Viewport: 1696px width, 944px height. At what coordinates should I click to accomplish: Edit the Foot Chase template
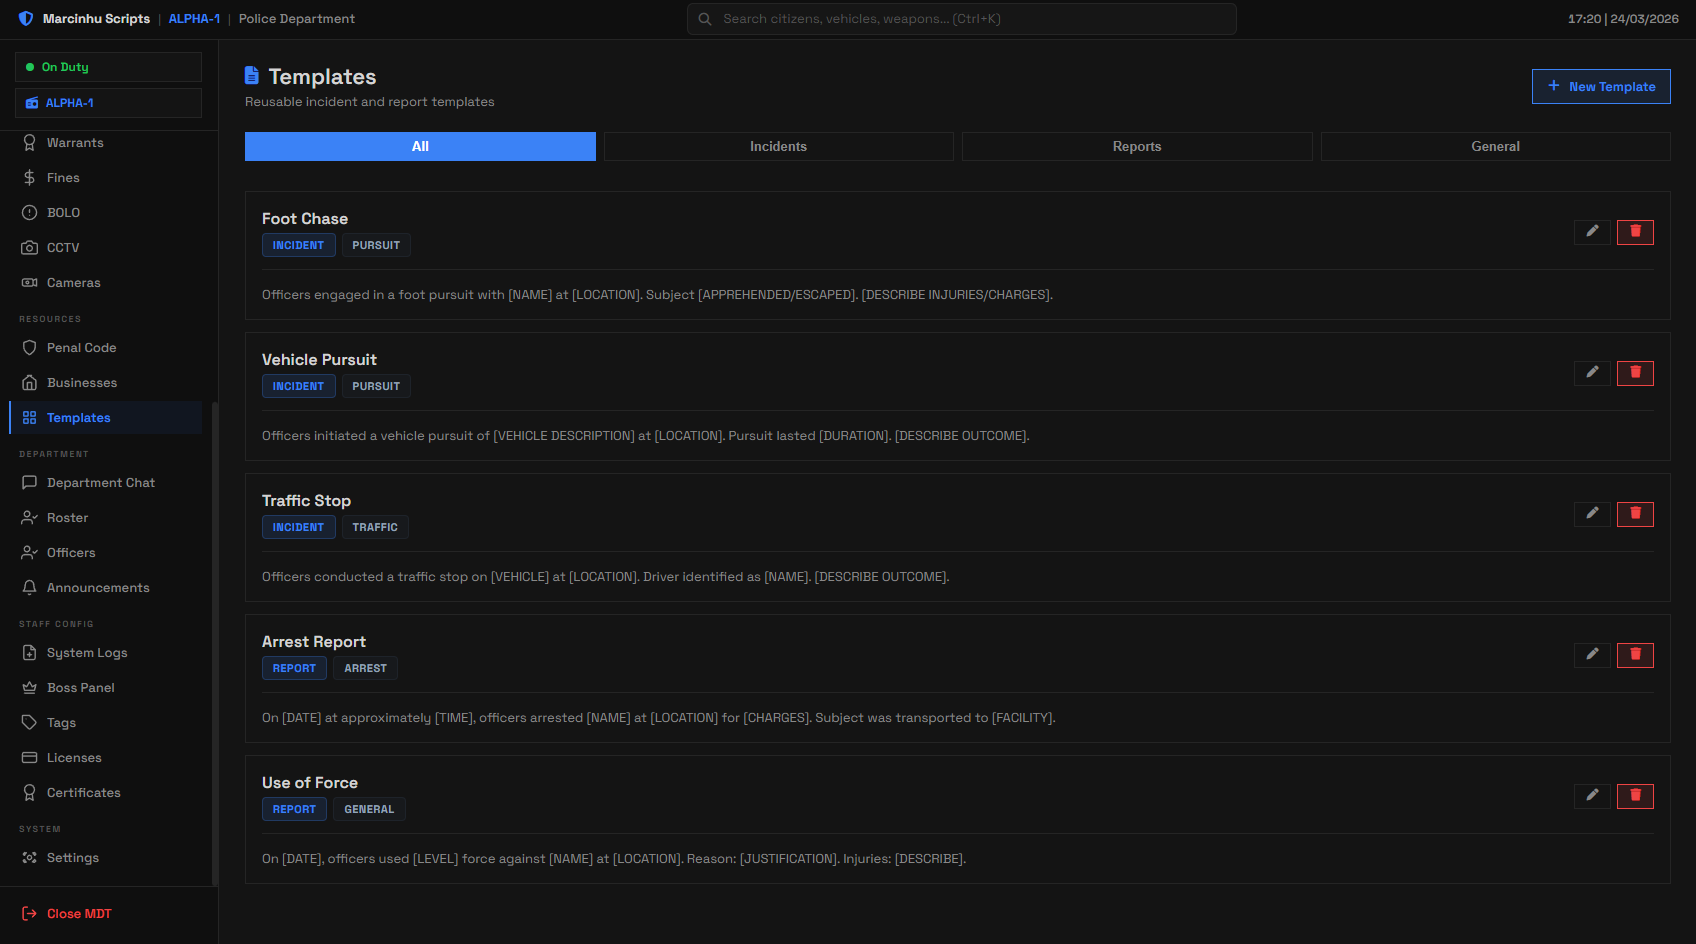[1592, 232]
